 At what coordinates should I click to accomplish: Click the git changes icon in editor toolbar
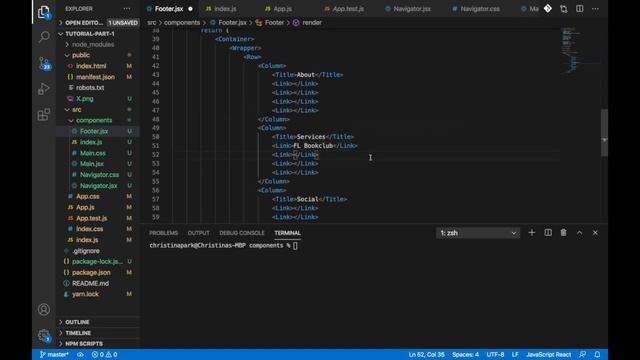click(548, 9)
